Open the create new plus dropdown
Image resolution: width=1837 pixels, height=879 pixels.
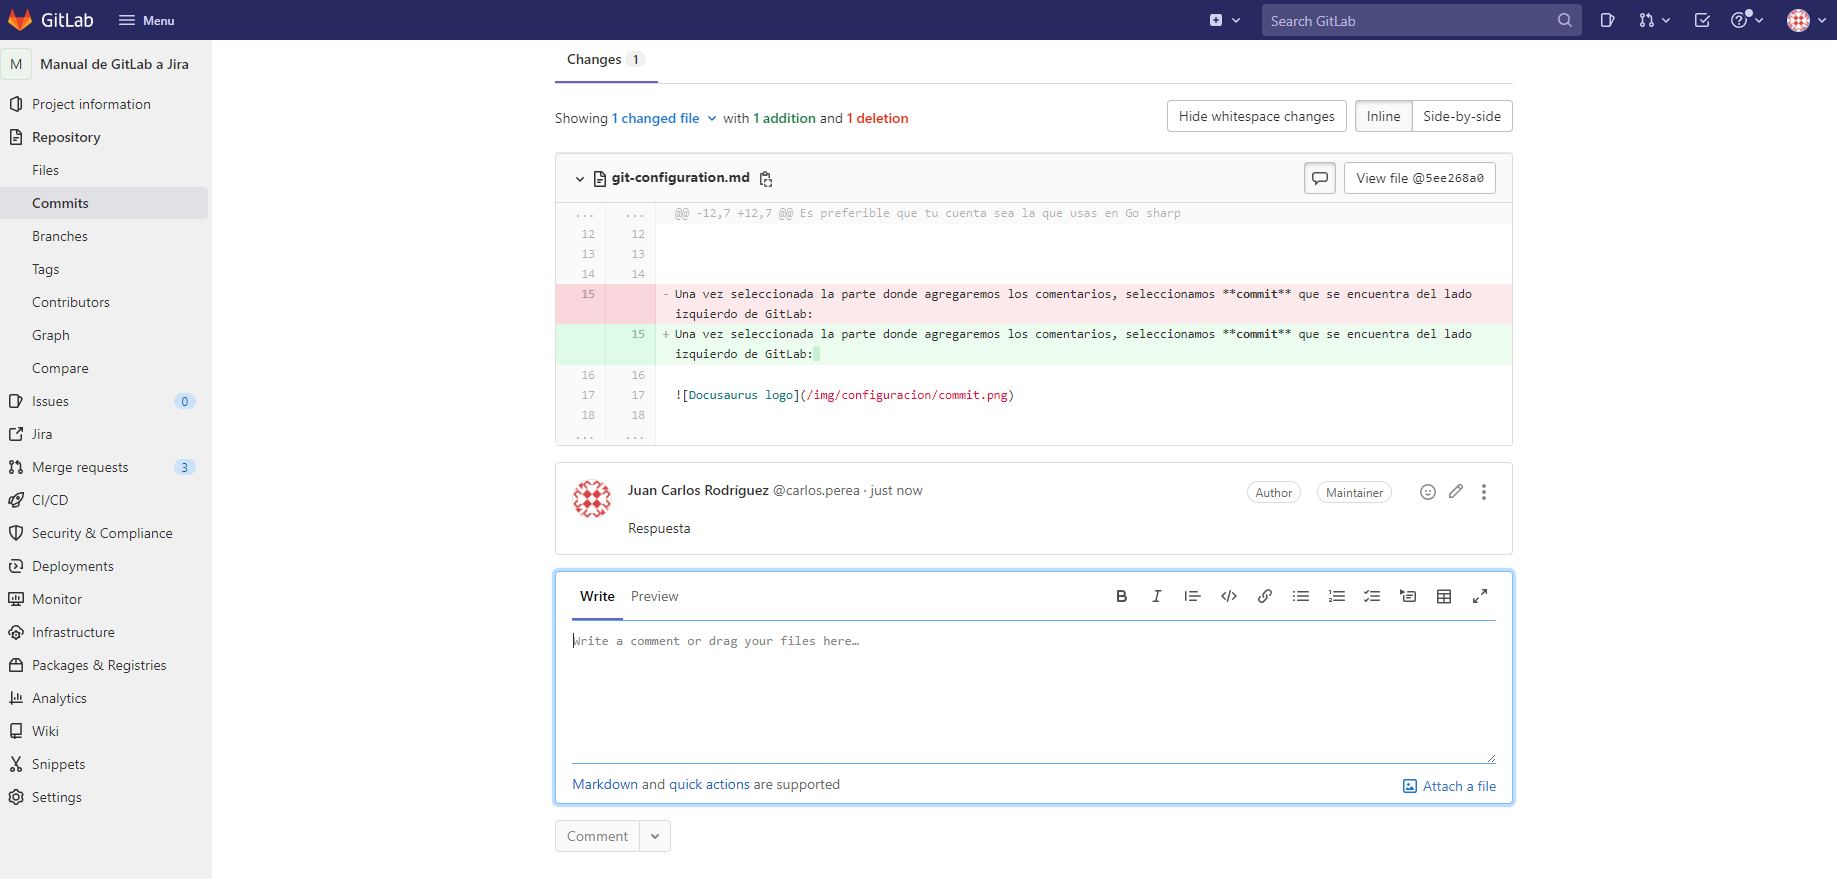(1225, 20)
